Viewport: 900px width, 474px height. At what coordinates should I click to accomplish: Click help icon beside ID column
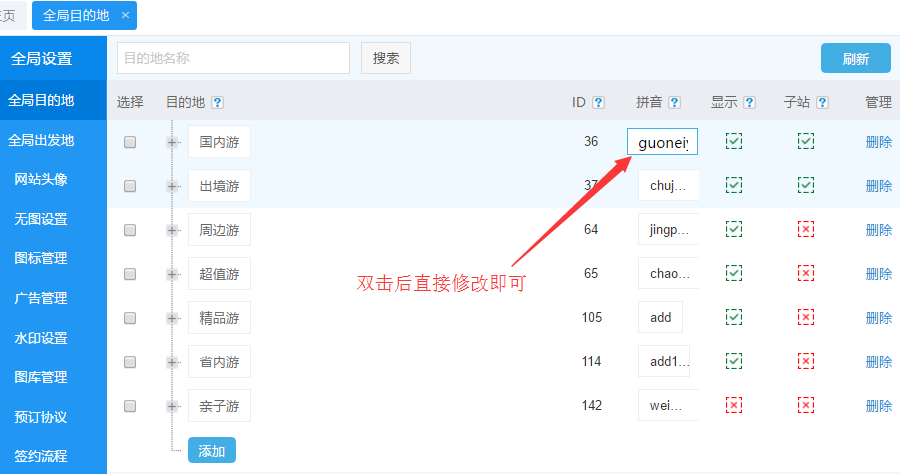(x=598, y=102)
